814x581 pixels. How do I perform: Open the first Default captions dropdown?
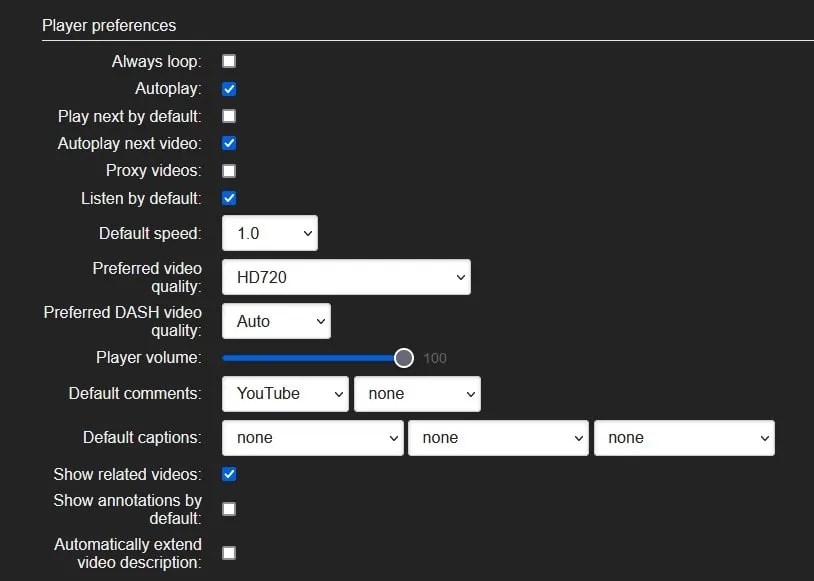(312, 437)
